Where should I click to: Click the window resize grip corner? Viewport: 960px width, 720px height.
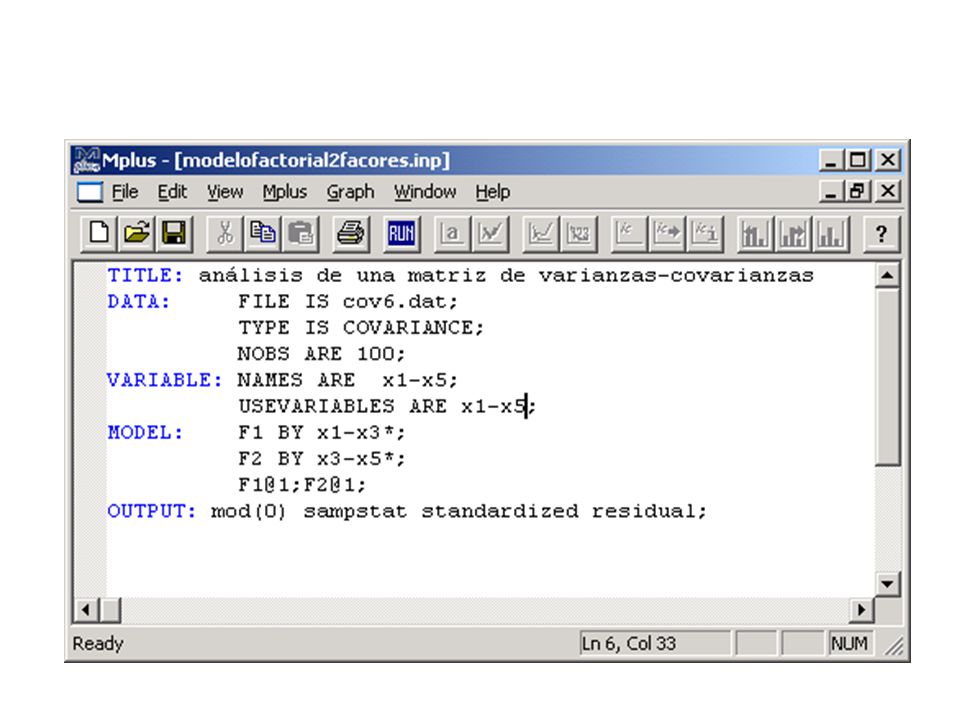894,647
